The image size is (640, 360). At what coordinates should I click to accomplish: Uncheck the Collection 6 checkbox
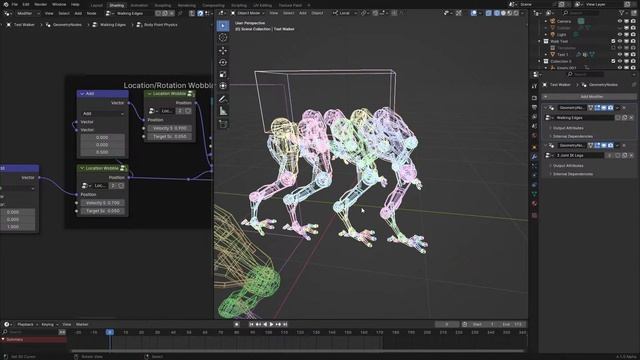click(613, 61)
